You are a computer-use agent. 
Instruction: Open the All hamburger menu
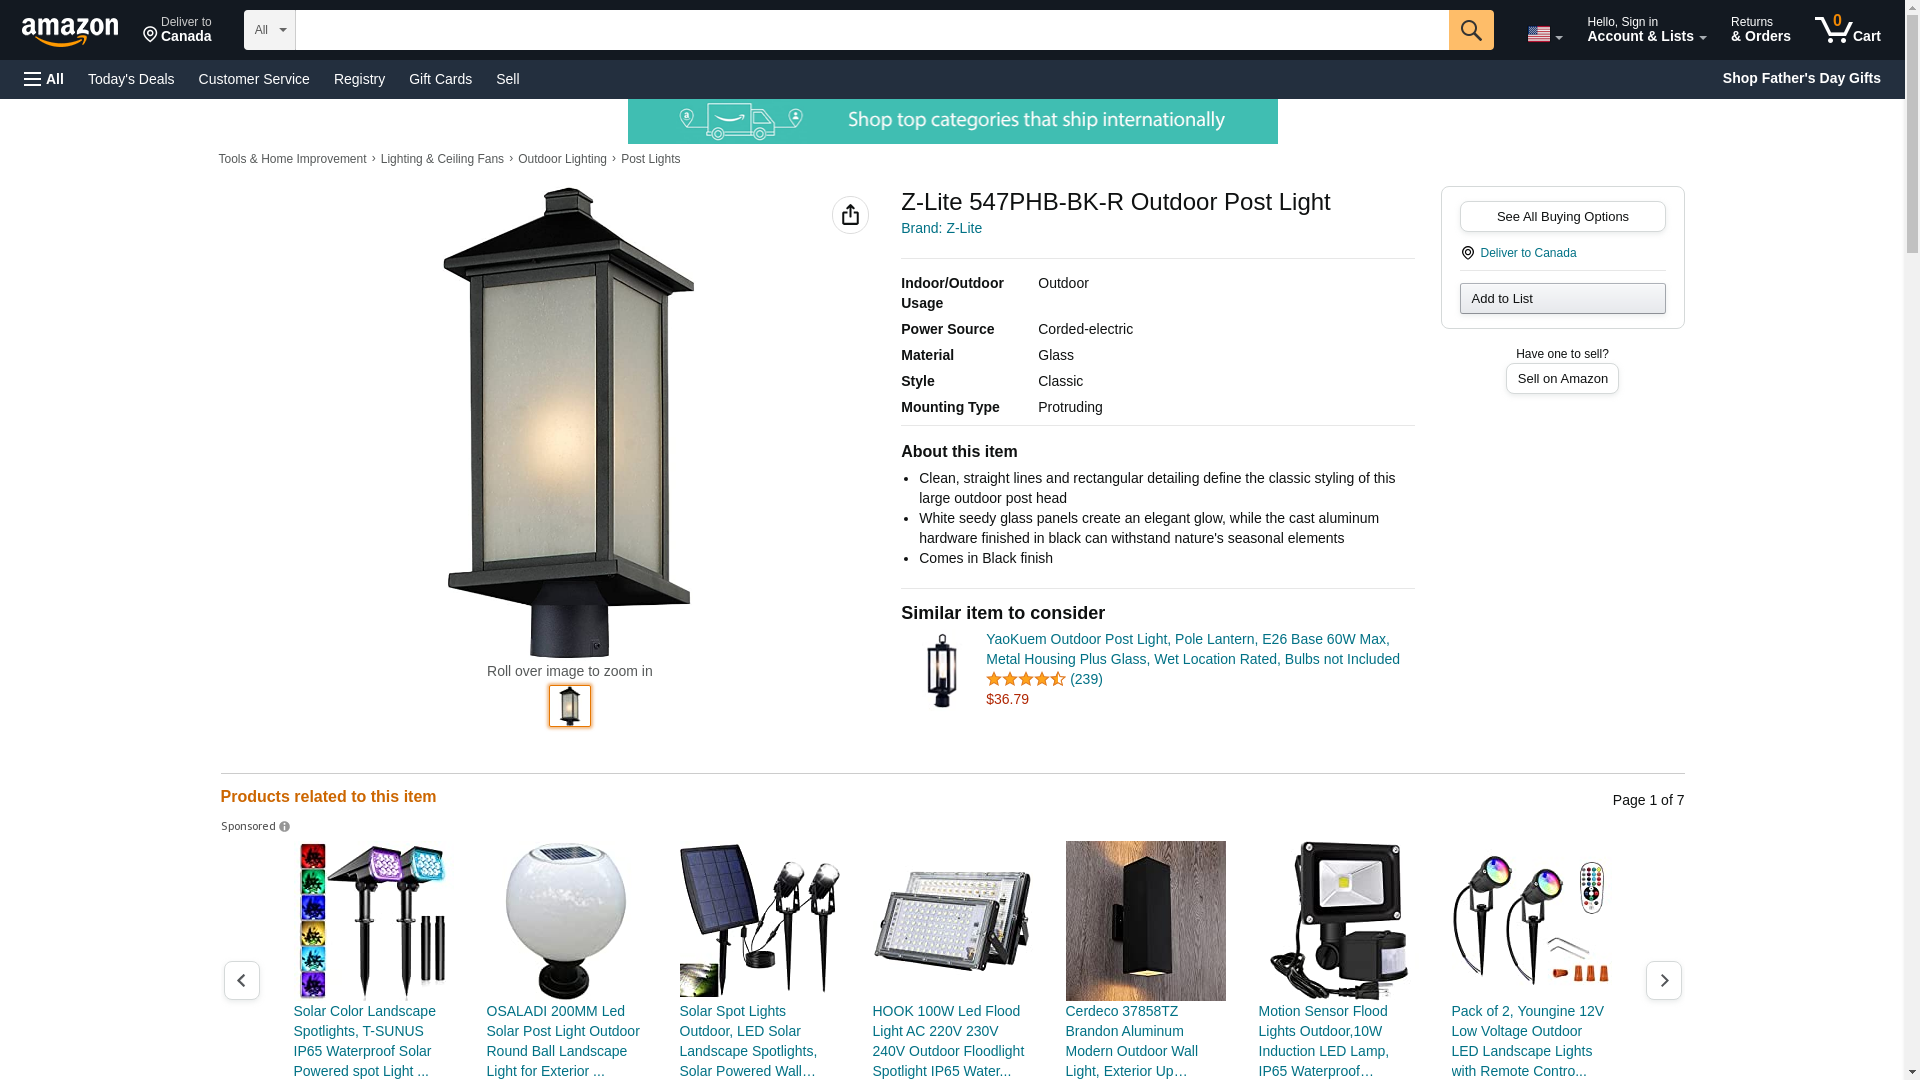44,79
